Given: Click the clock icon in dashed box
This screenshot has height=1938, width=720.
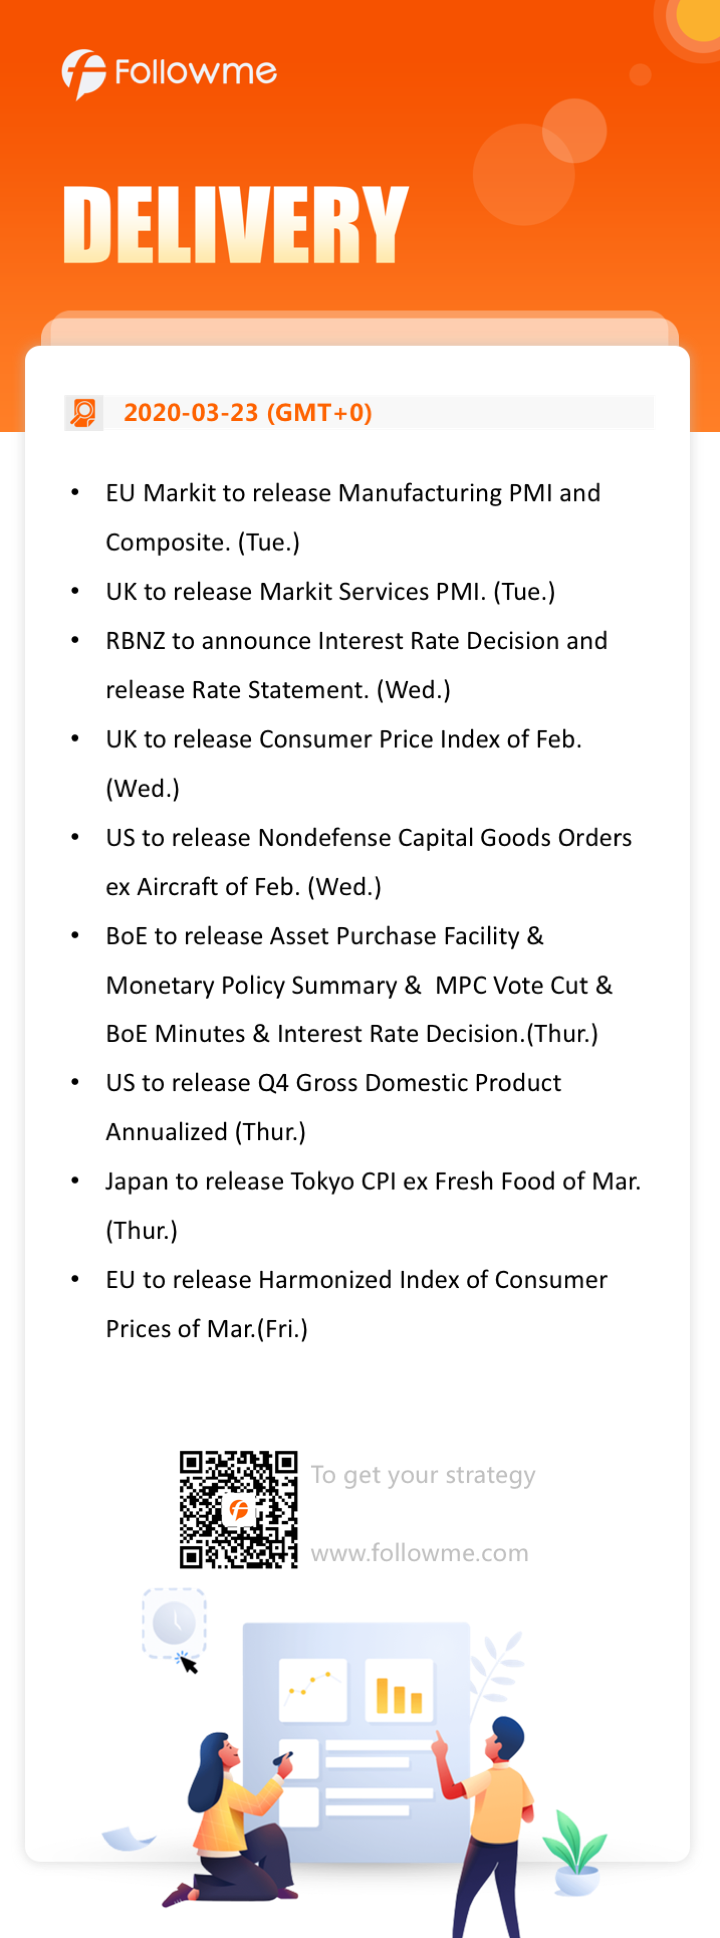Looking at the screenshot, I should [174, 1622].
